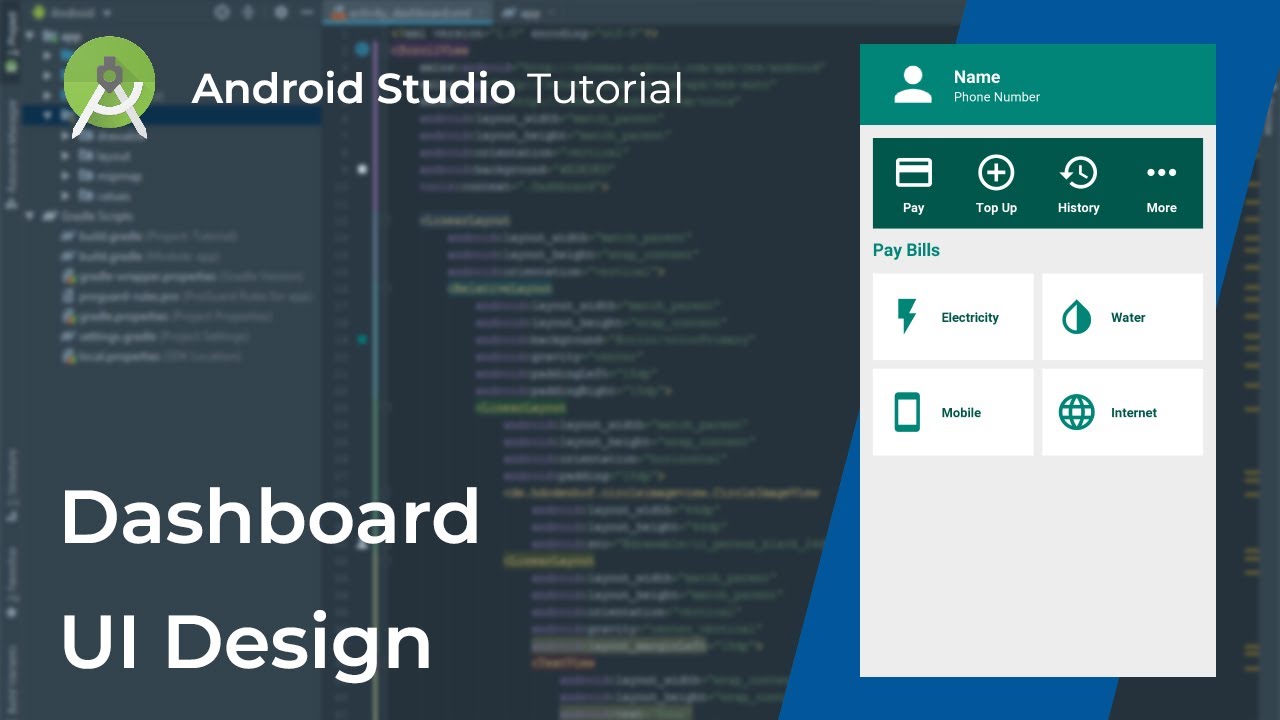
Task: Click the Android Studio Tutorial heading
Action: 437,88
